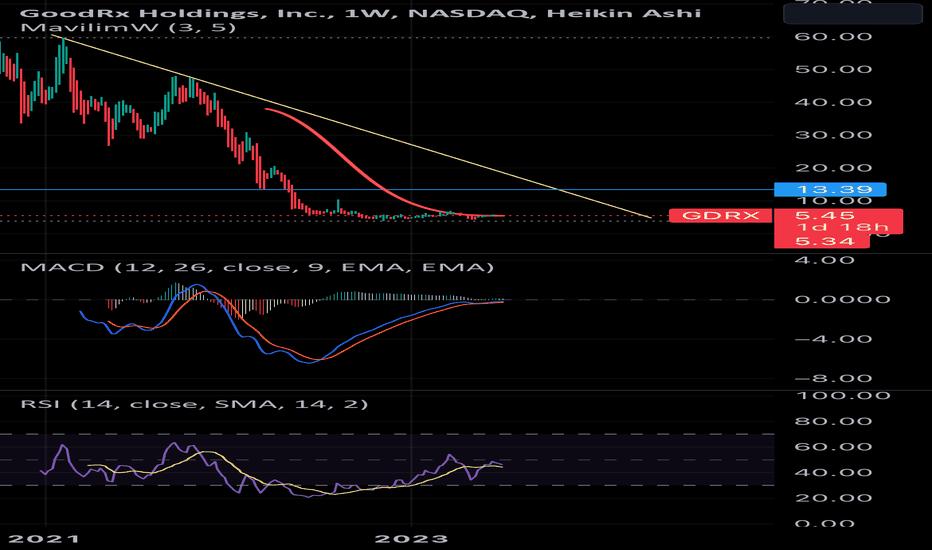The height and width of the screenshot is (550, 932).
Task: Click the 40.00 RSI axis label
Action: coord(833,473)
